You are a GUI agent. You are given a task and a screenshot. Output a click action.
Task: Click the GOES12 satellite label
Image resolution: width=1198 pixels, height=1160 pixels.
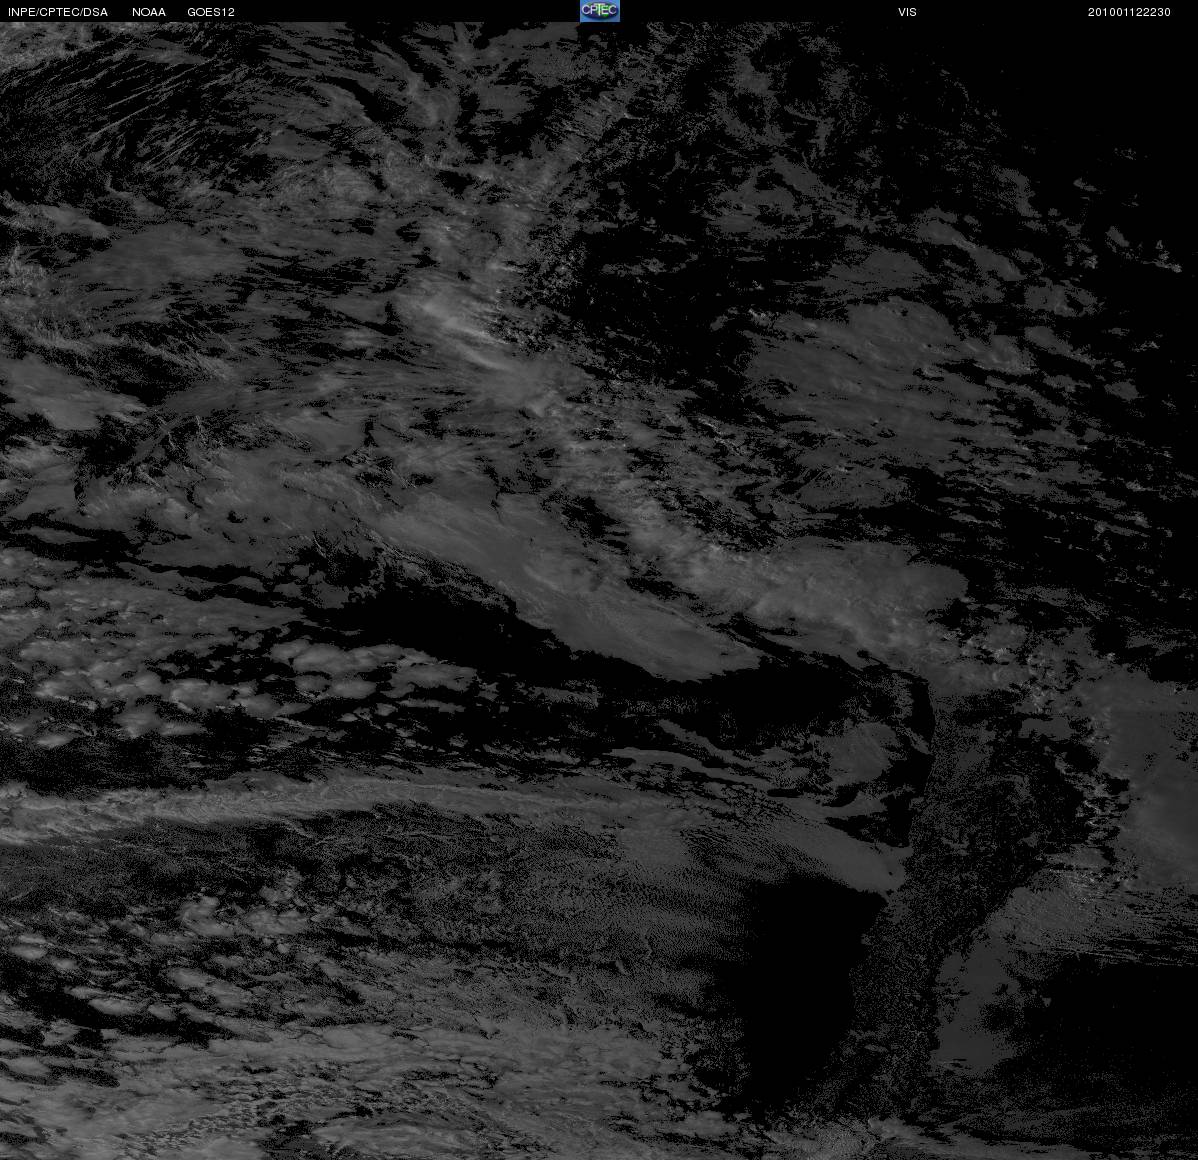[211, 12]
